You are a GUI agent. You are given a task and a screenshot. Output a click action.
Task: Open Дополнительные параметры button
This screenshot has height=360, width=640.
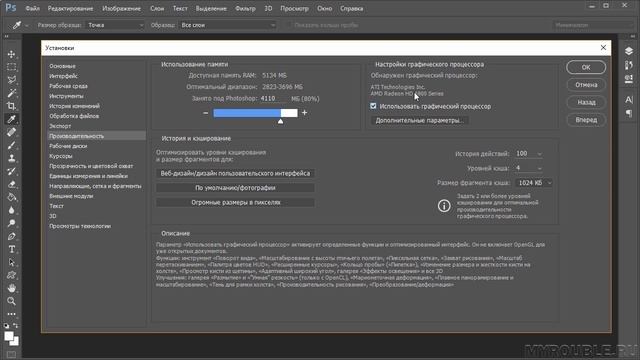coord(419,120)
